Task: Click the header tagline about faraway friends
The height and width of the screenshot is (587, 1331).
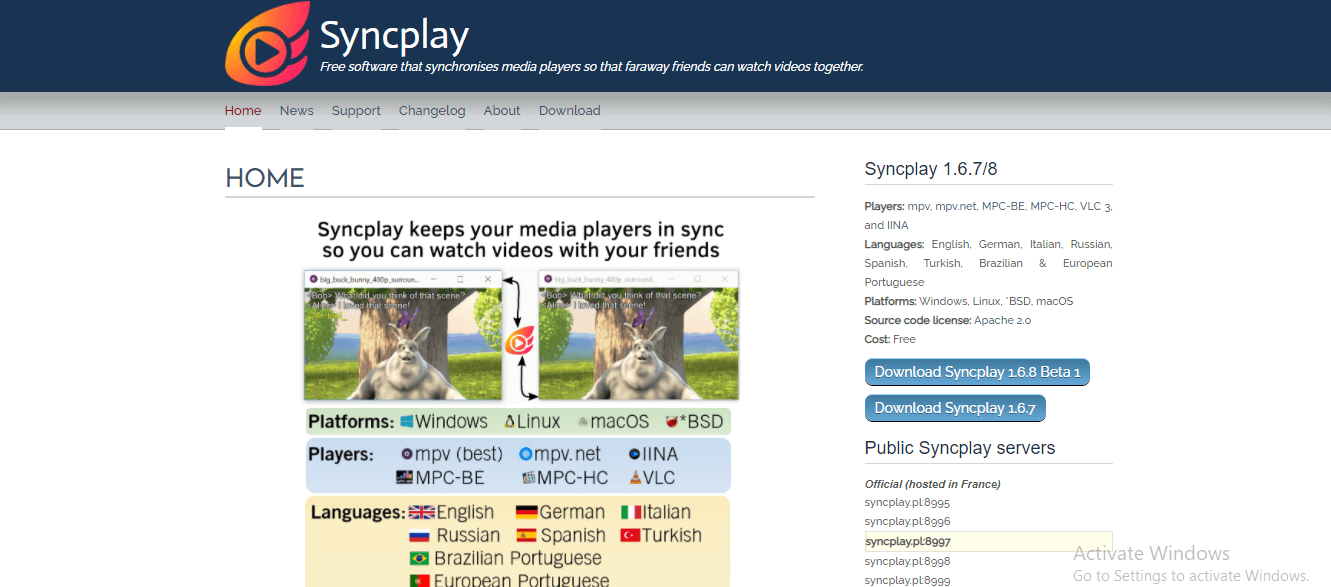Action: (x=591, y=67)
